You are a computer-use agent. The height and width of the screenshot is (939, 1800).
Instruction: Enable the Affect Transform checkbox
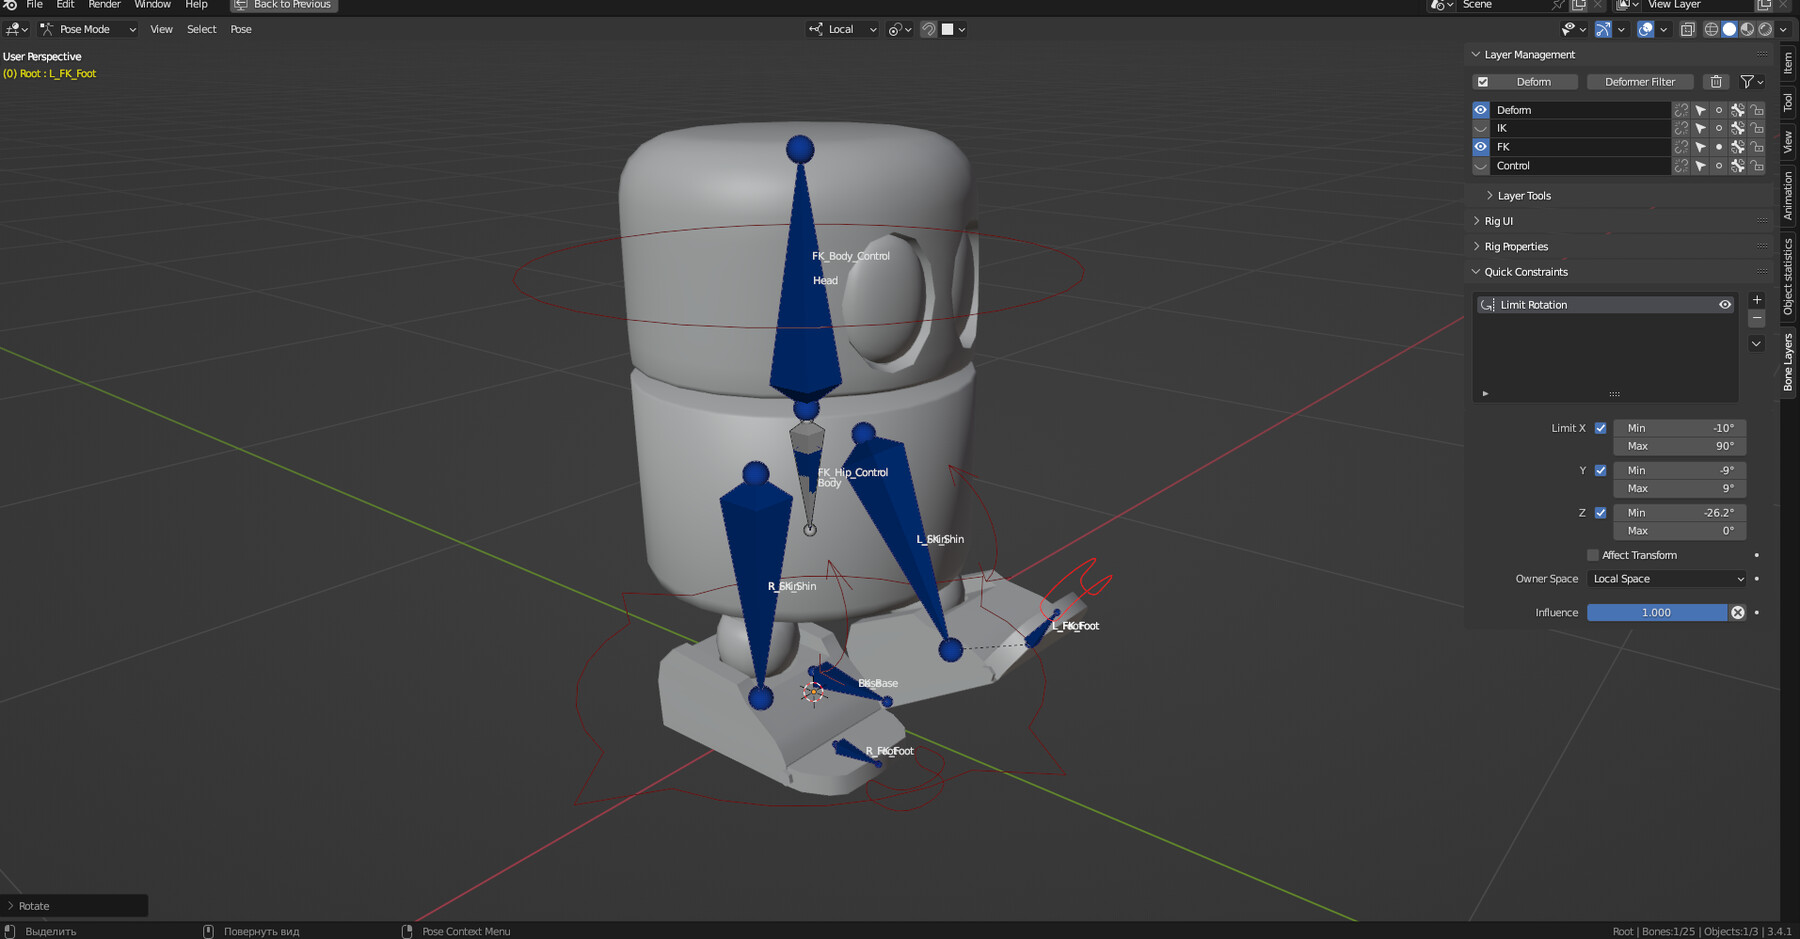pos(1592,555)
